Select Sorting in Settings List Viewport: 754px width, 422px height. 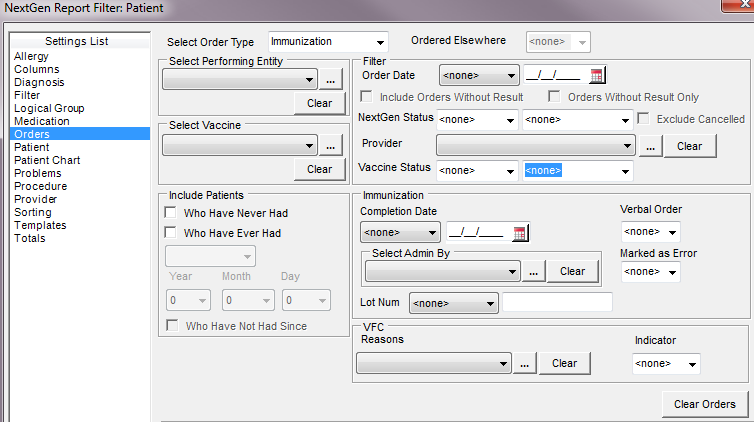(x=33, y=212)
